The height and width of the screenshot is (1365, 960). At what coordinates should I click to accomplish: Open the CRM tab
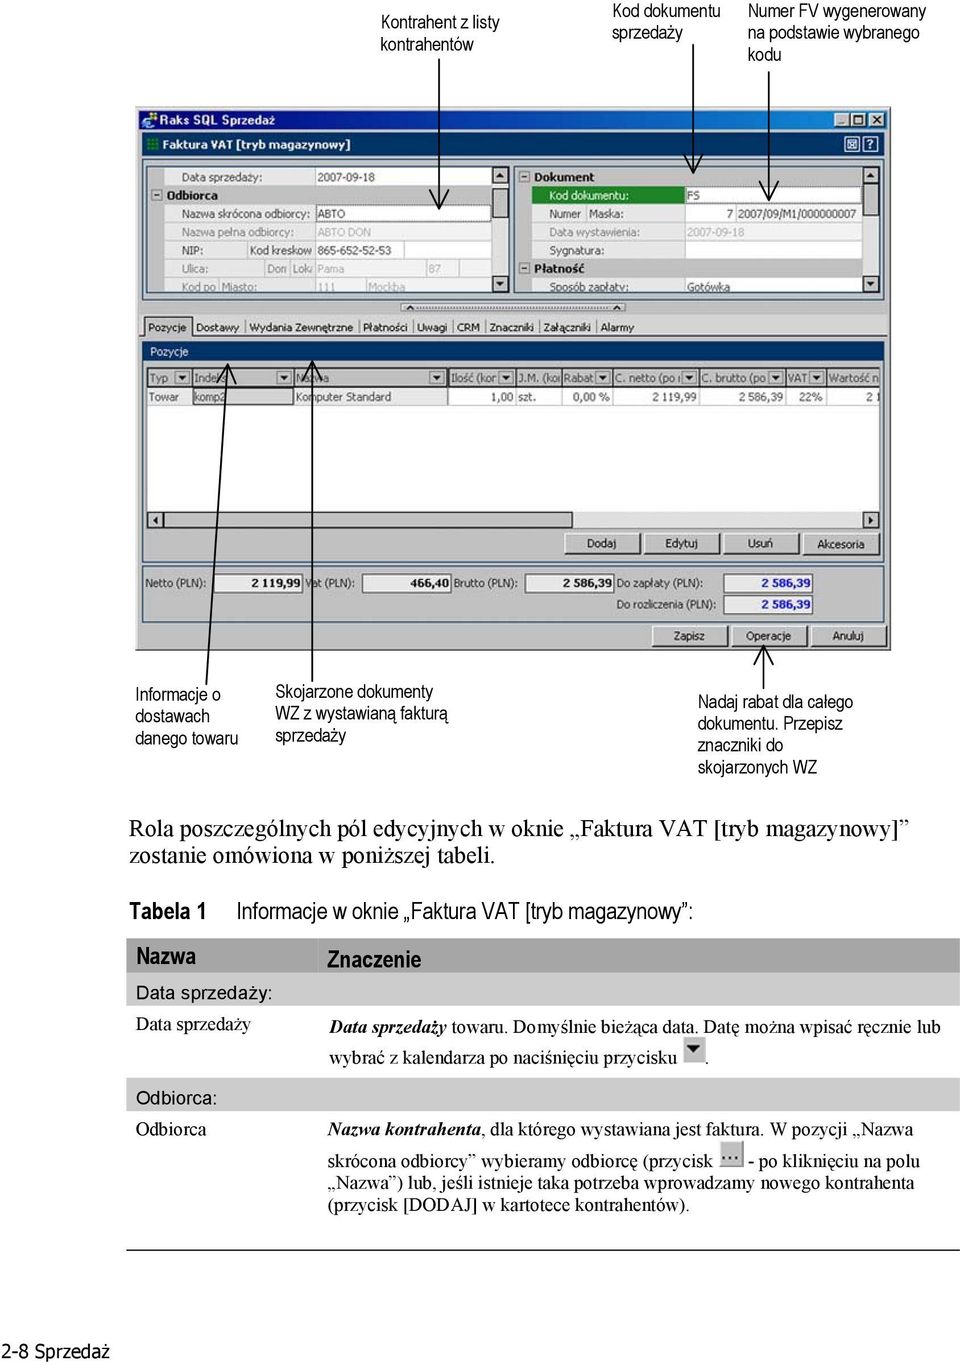coord(468,327)
